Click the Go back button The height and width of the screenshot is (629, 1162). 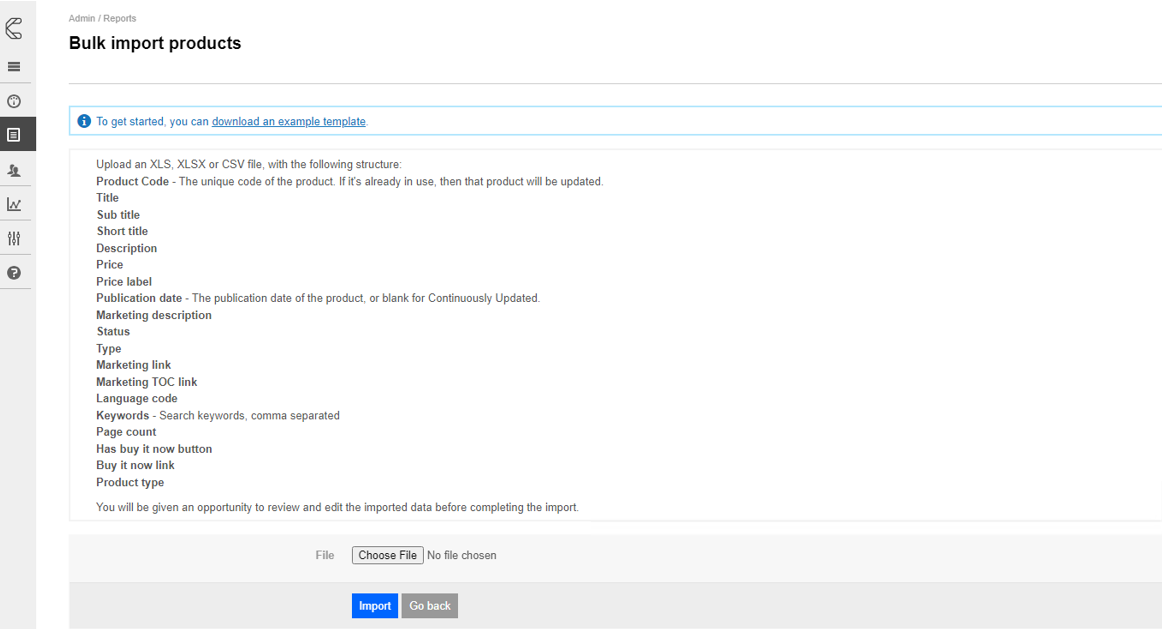pyautogui.click(x=430, y=606)
